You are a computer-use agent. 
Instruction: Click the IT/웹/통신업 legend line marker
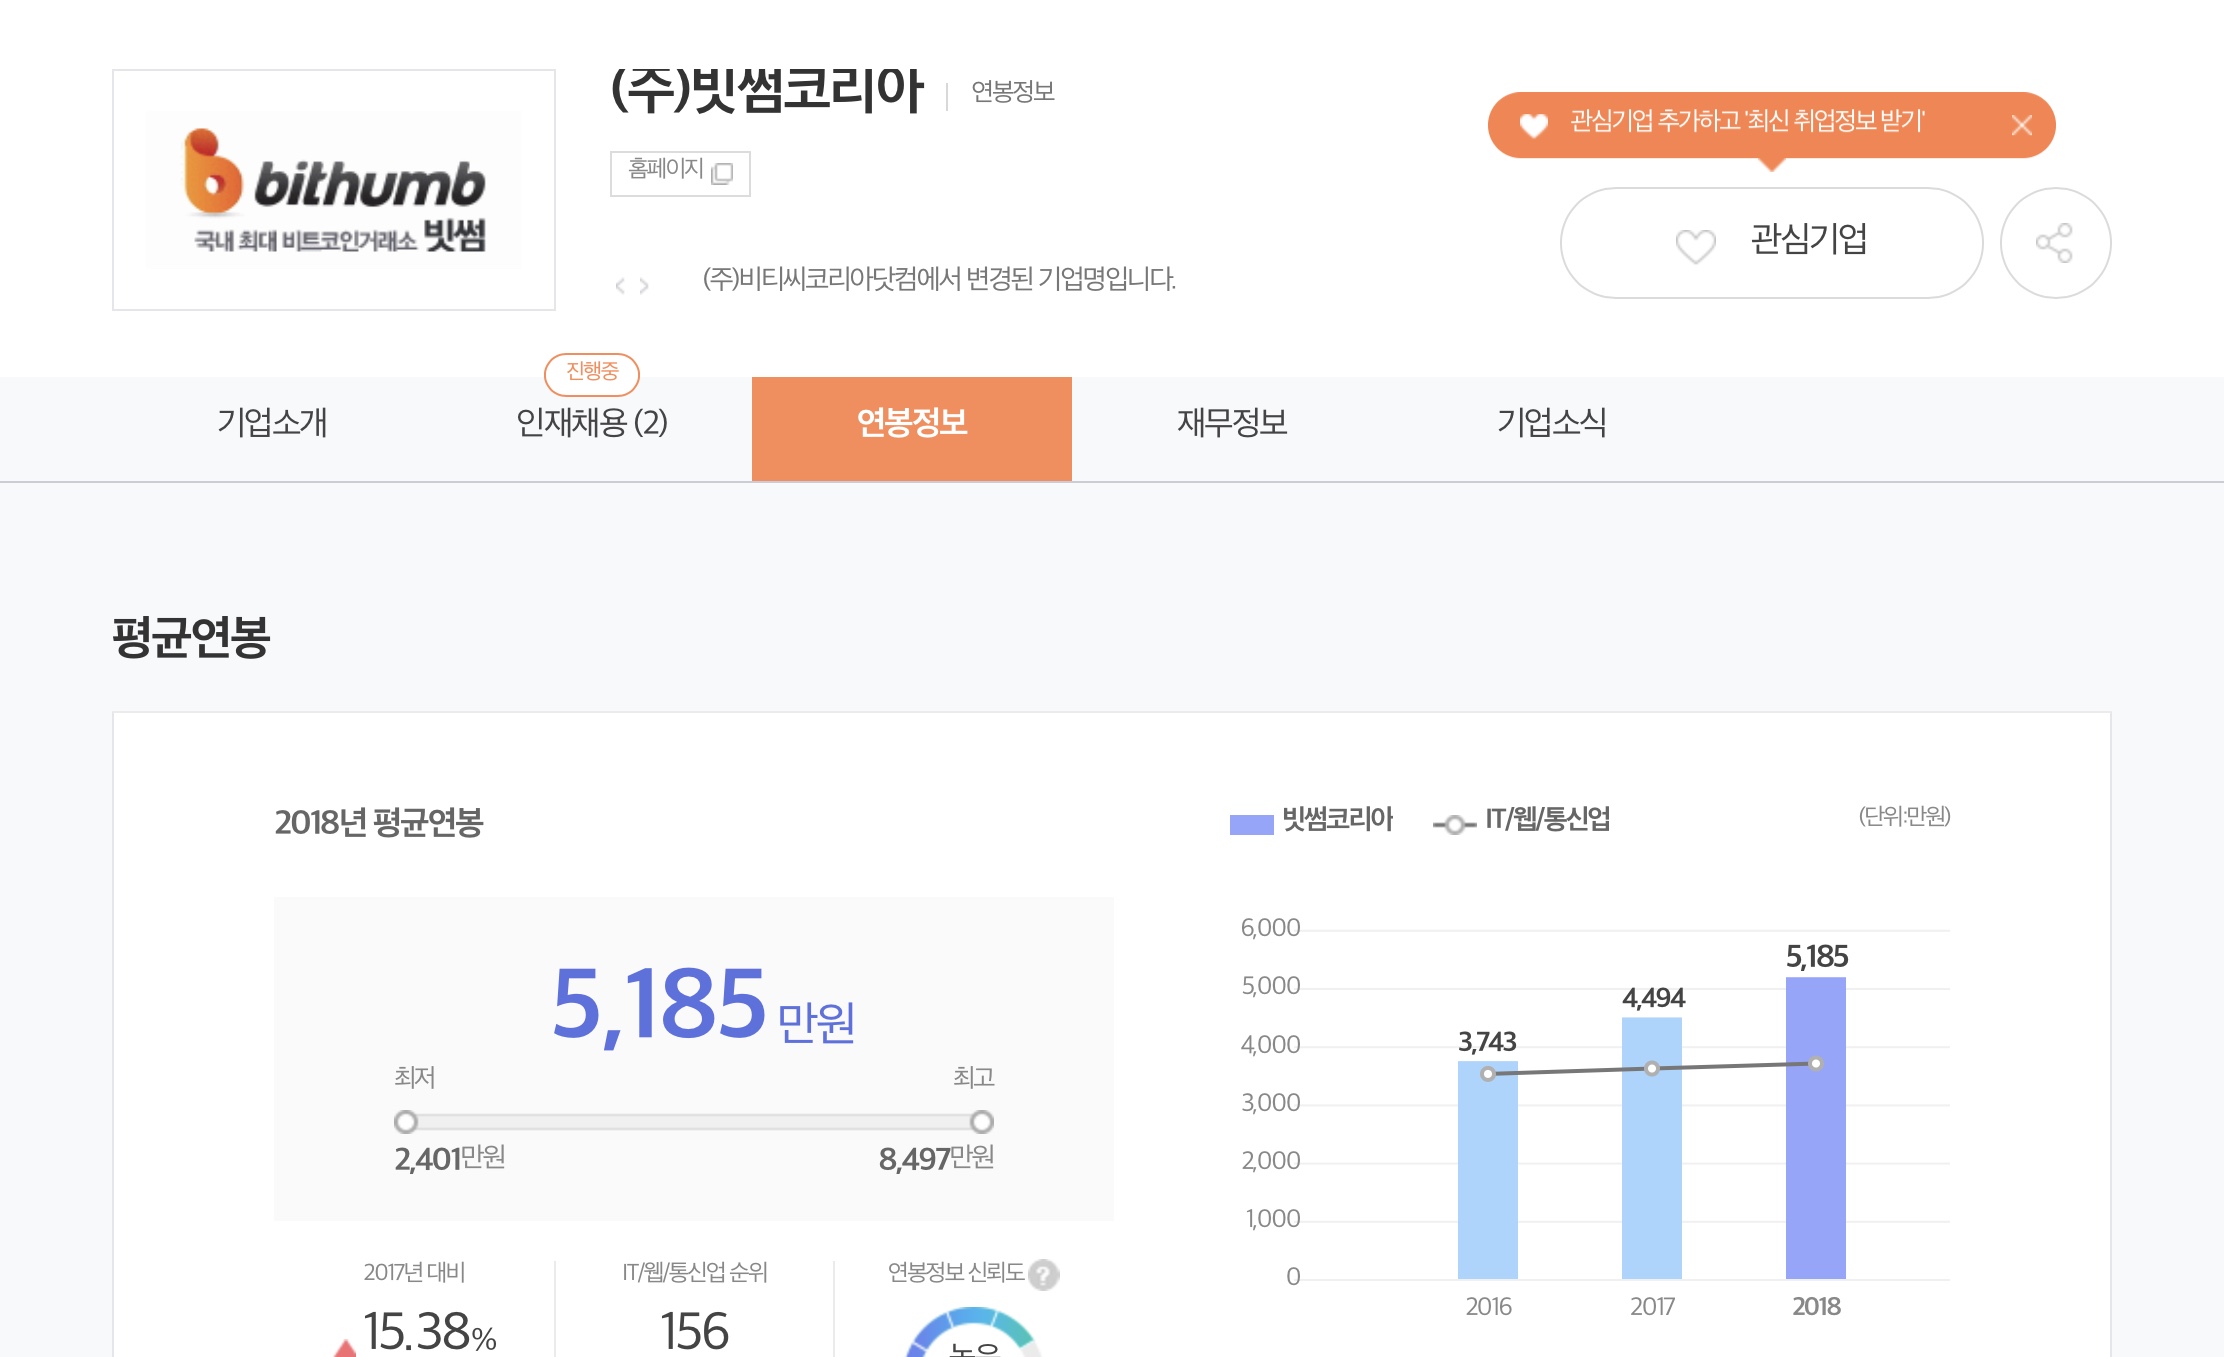tap(1454, 825)
